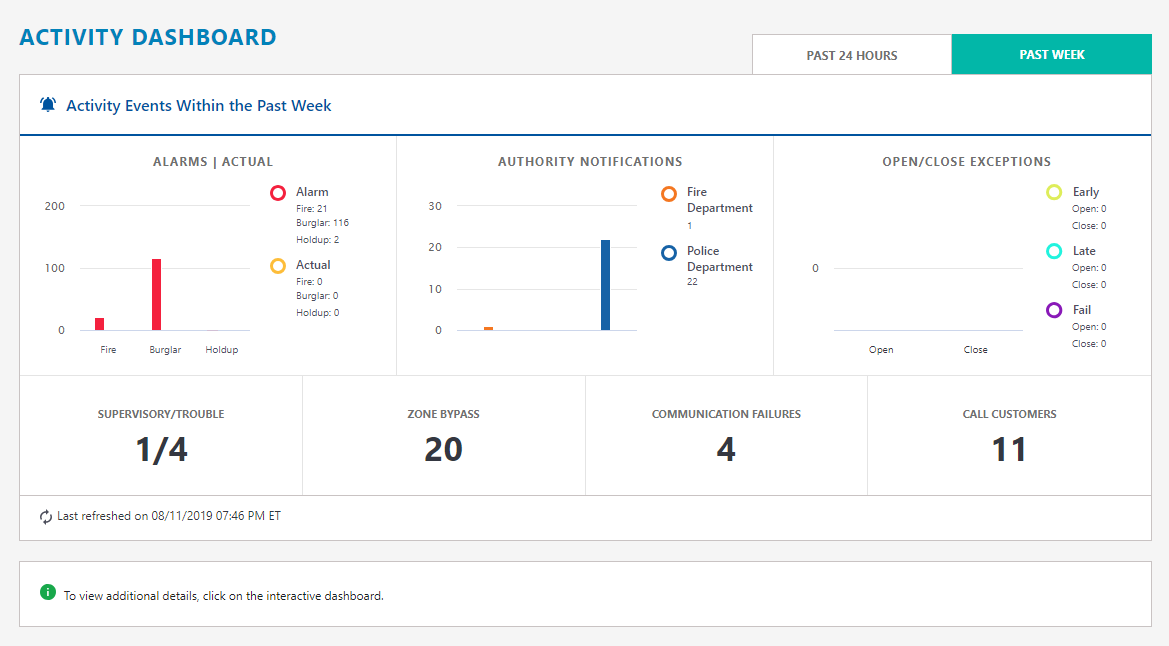Toggle the yellow Actual legend circle
This screenshot has width=1169, height=646.
pyautogui.click(x=278, y=266)
